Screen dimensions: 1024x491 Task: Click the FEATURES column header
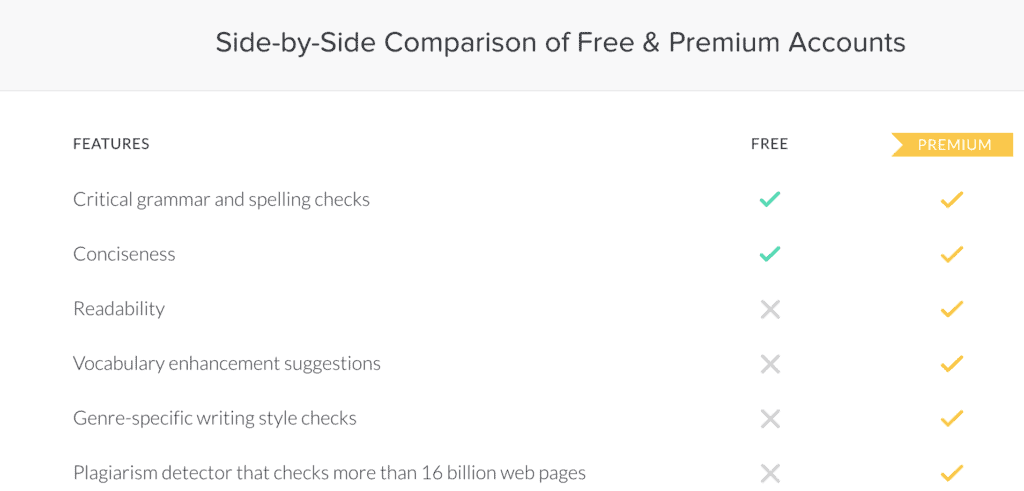pyautogui.click(x=111, y=144)
